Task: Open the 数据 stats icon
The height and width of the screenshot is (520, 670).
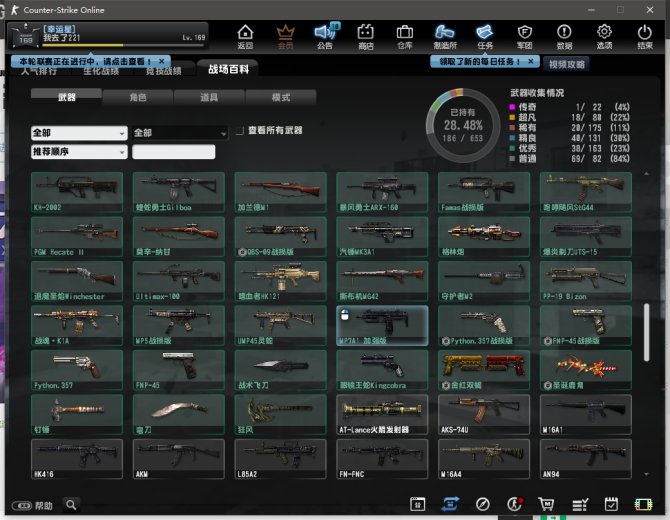Action: (x=564, y=36)
